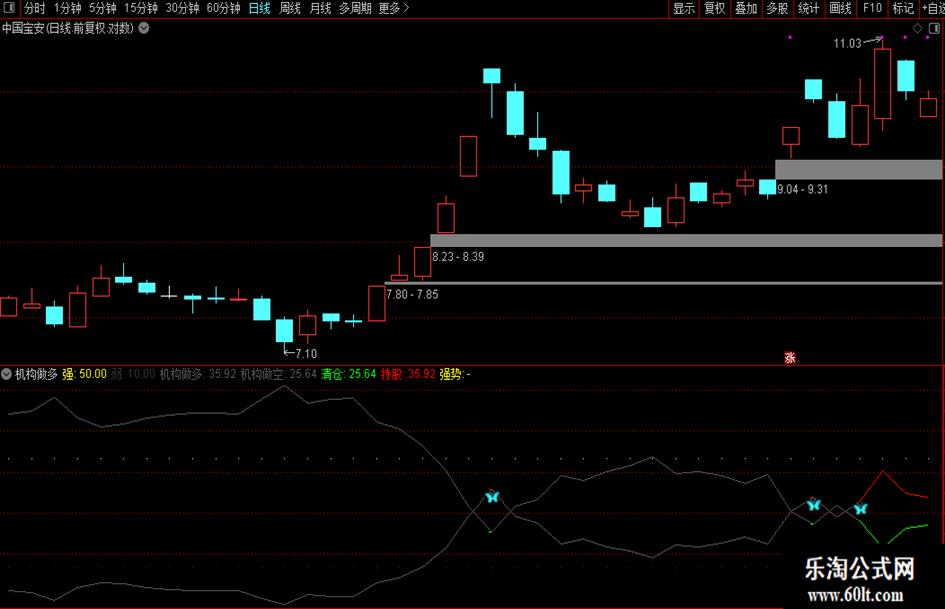Image resolution: width=945 pixels, height=609 pixels.
Task: Open the 复权 adjustment menu
Action: [715, 8]
